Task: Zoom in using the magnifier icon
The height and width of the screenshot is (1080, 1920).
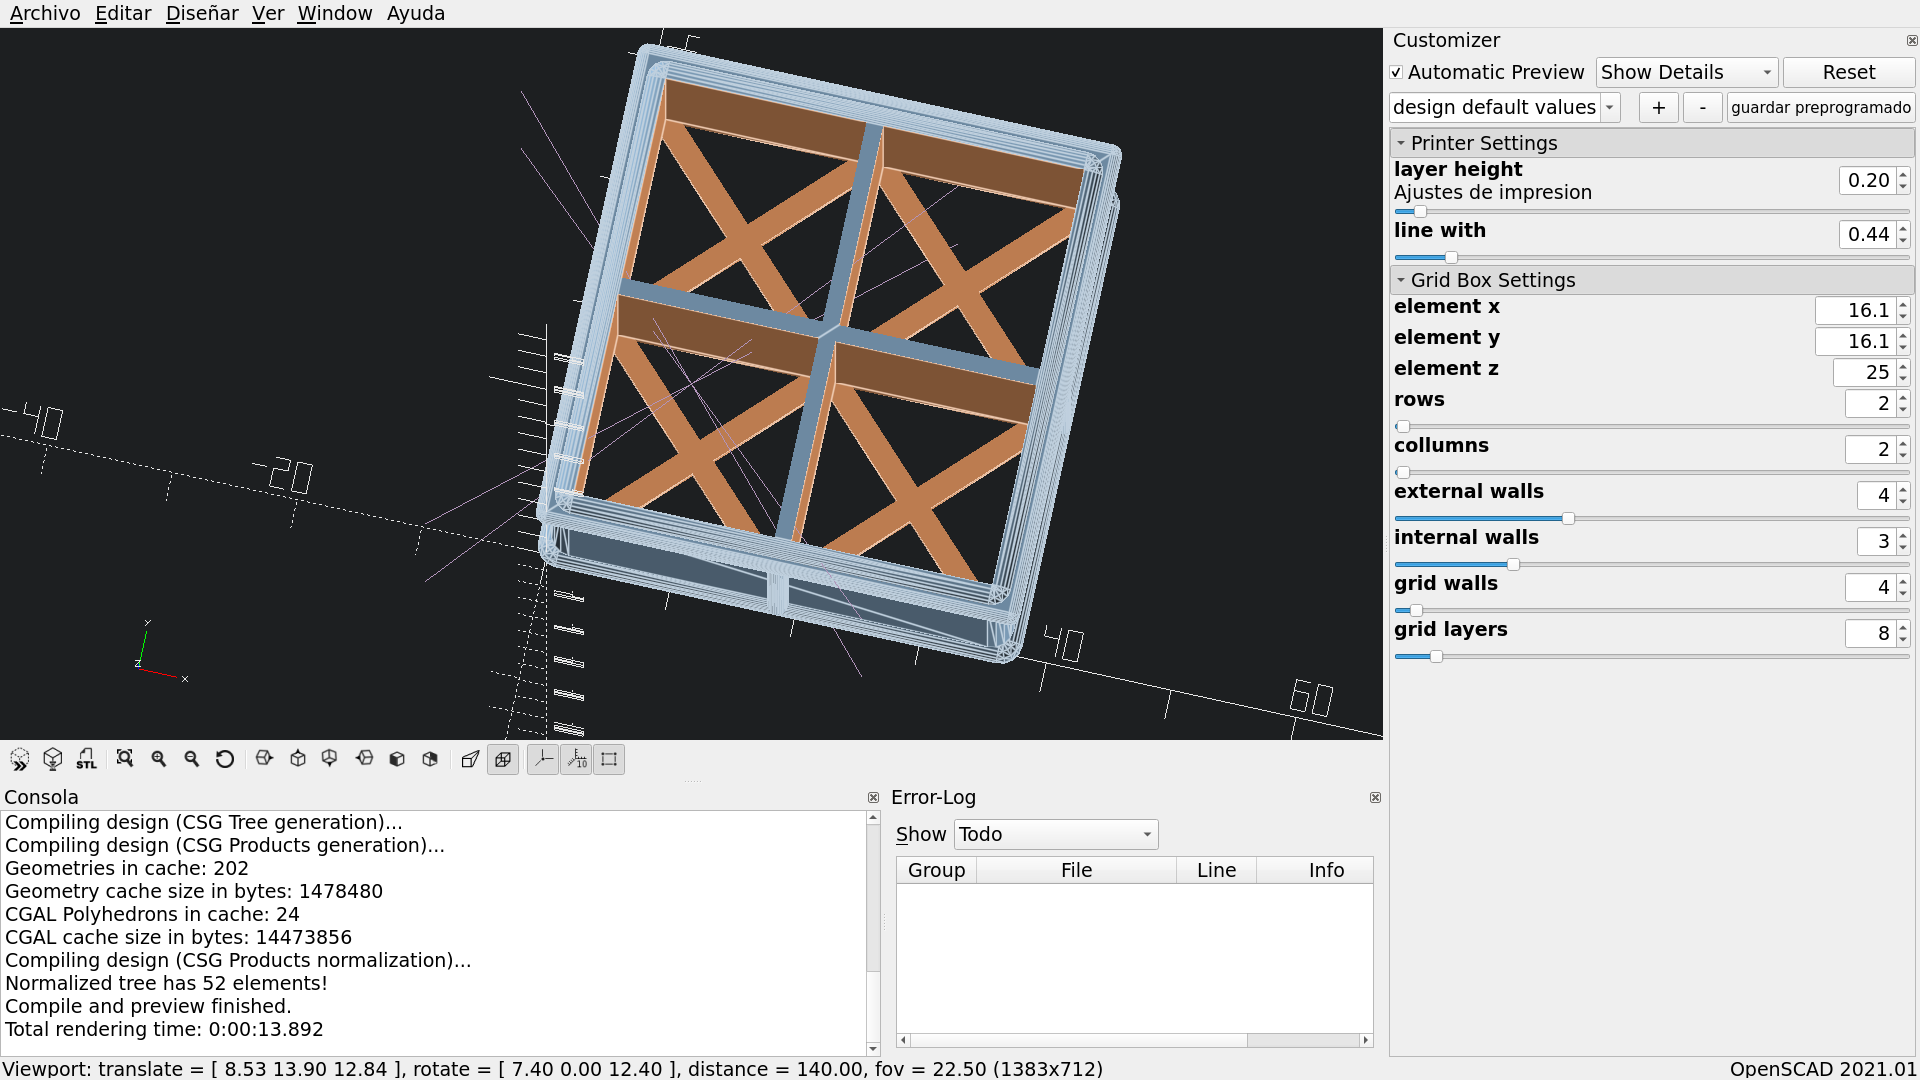Action: (158, 759)
